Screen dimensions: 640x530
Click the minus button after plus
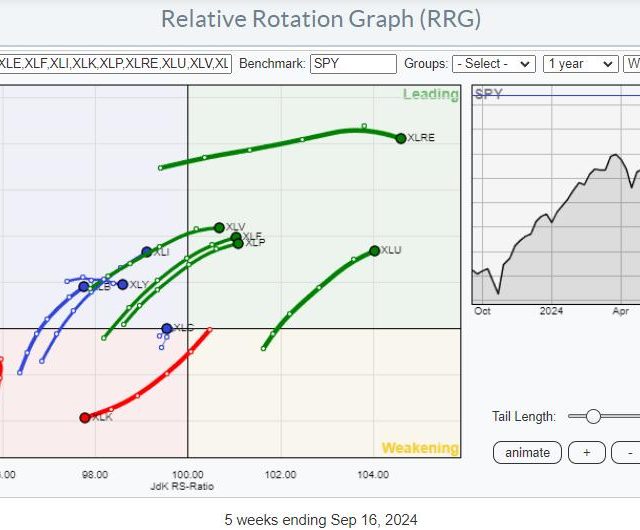coord(626,452)
